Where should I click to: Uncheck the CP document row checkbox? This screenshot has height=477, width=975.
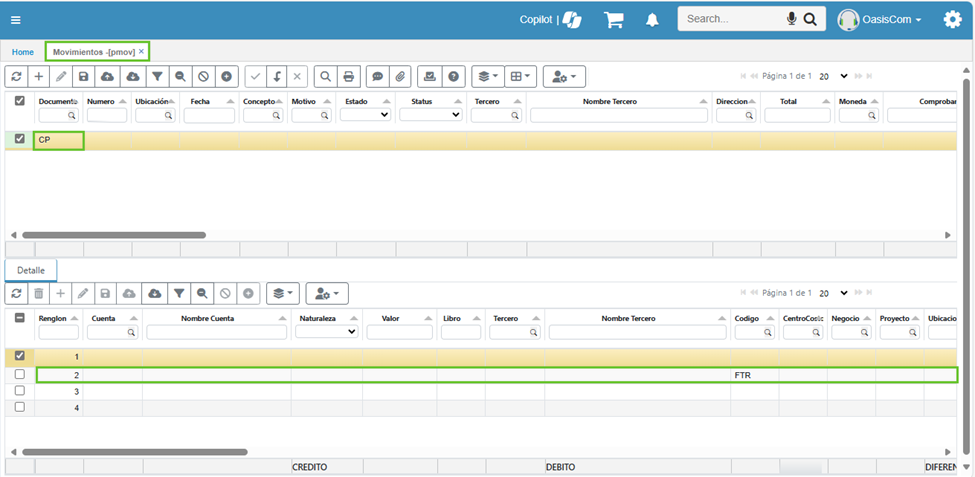point(20,140)
